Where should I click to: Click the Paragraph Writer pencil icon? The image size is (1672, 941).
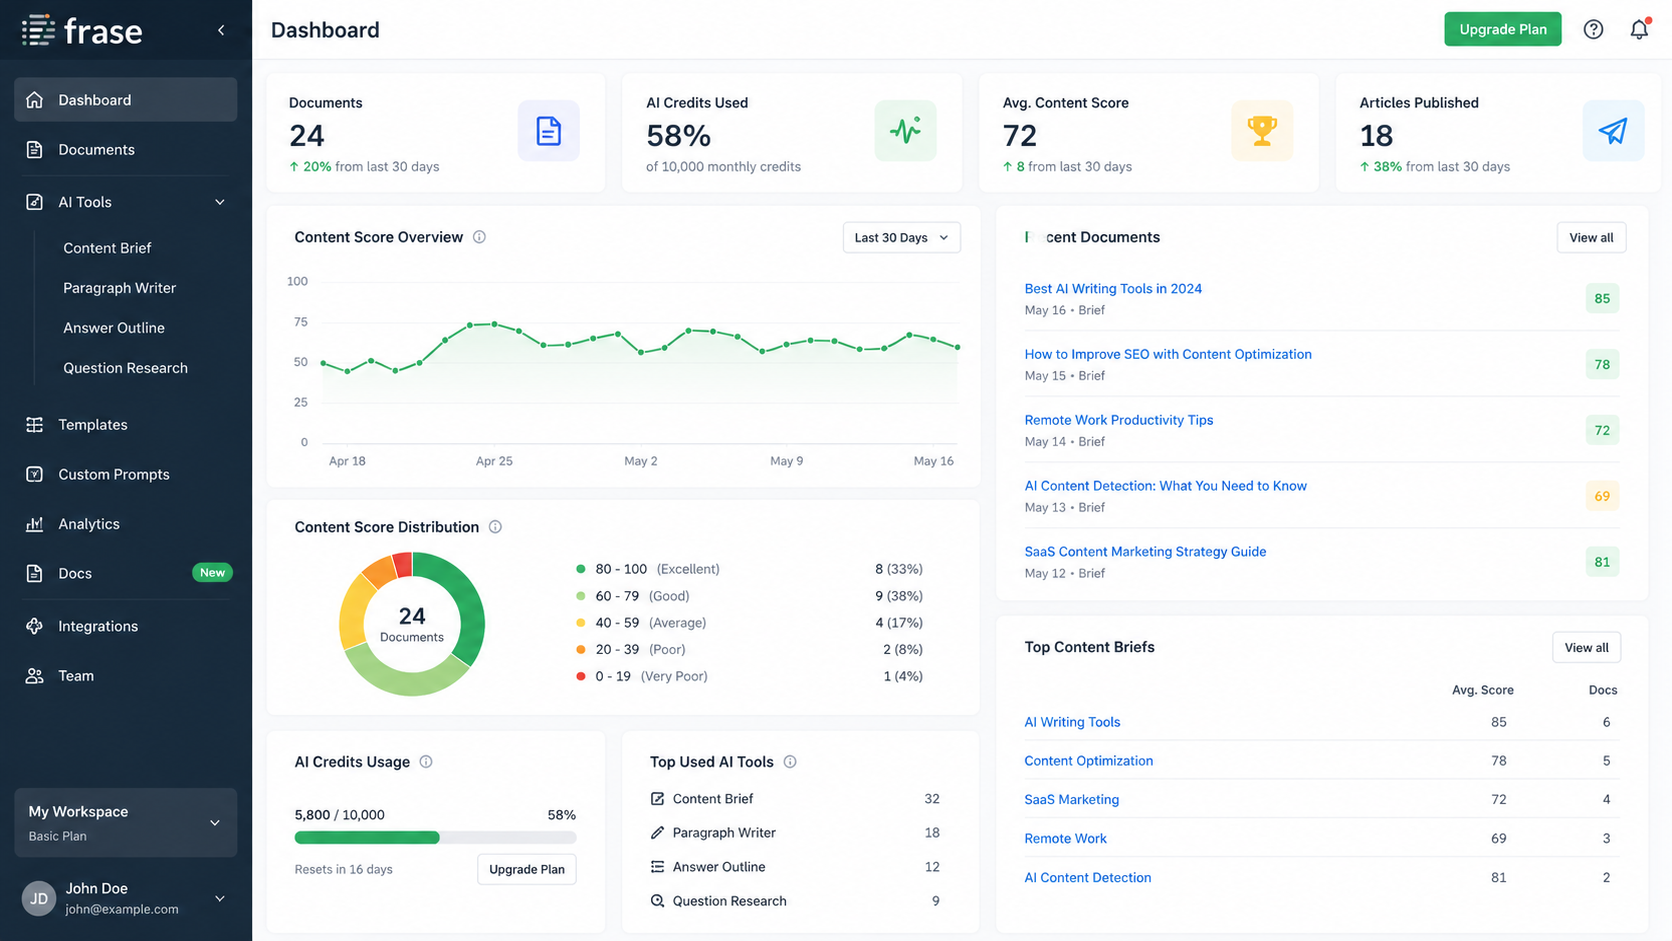coord(657,833)
